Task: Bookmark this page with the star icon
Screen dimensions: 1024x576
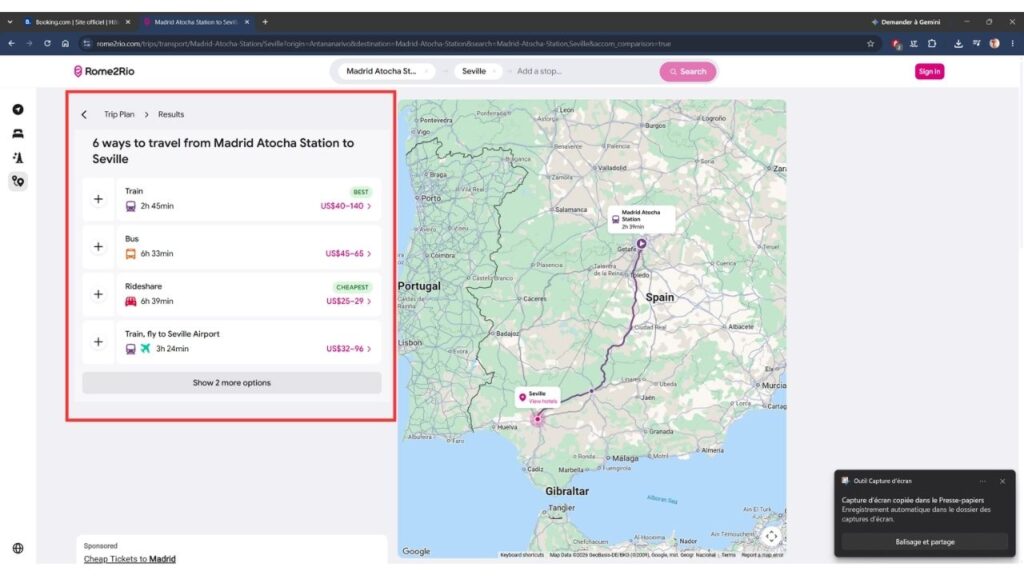Action: (x=871, y=44)
